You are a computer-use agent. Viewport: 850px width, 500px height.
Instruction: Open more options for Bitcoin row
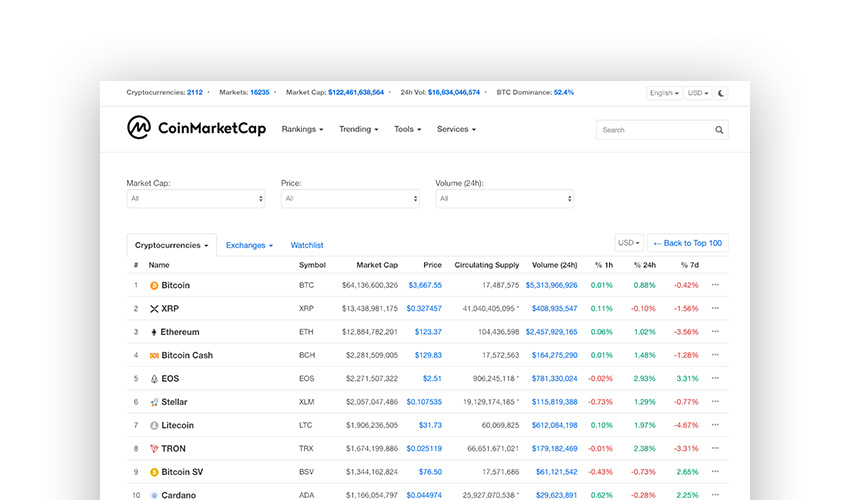(x=715, y=285)
